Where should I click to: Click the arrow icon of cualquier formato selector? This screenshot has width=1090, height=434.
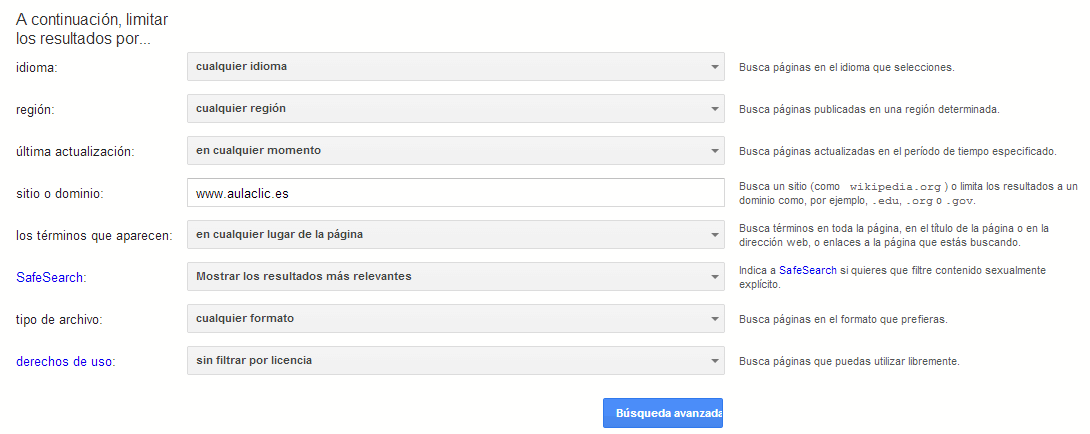tap(714, 319)
